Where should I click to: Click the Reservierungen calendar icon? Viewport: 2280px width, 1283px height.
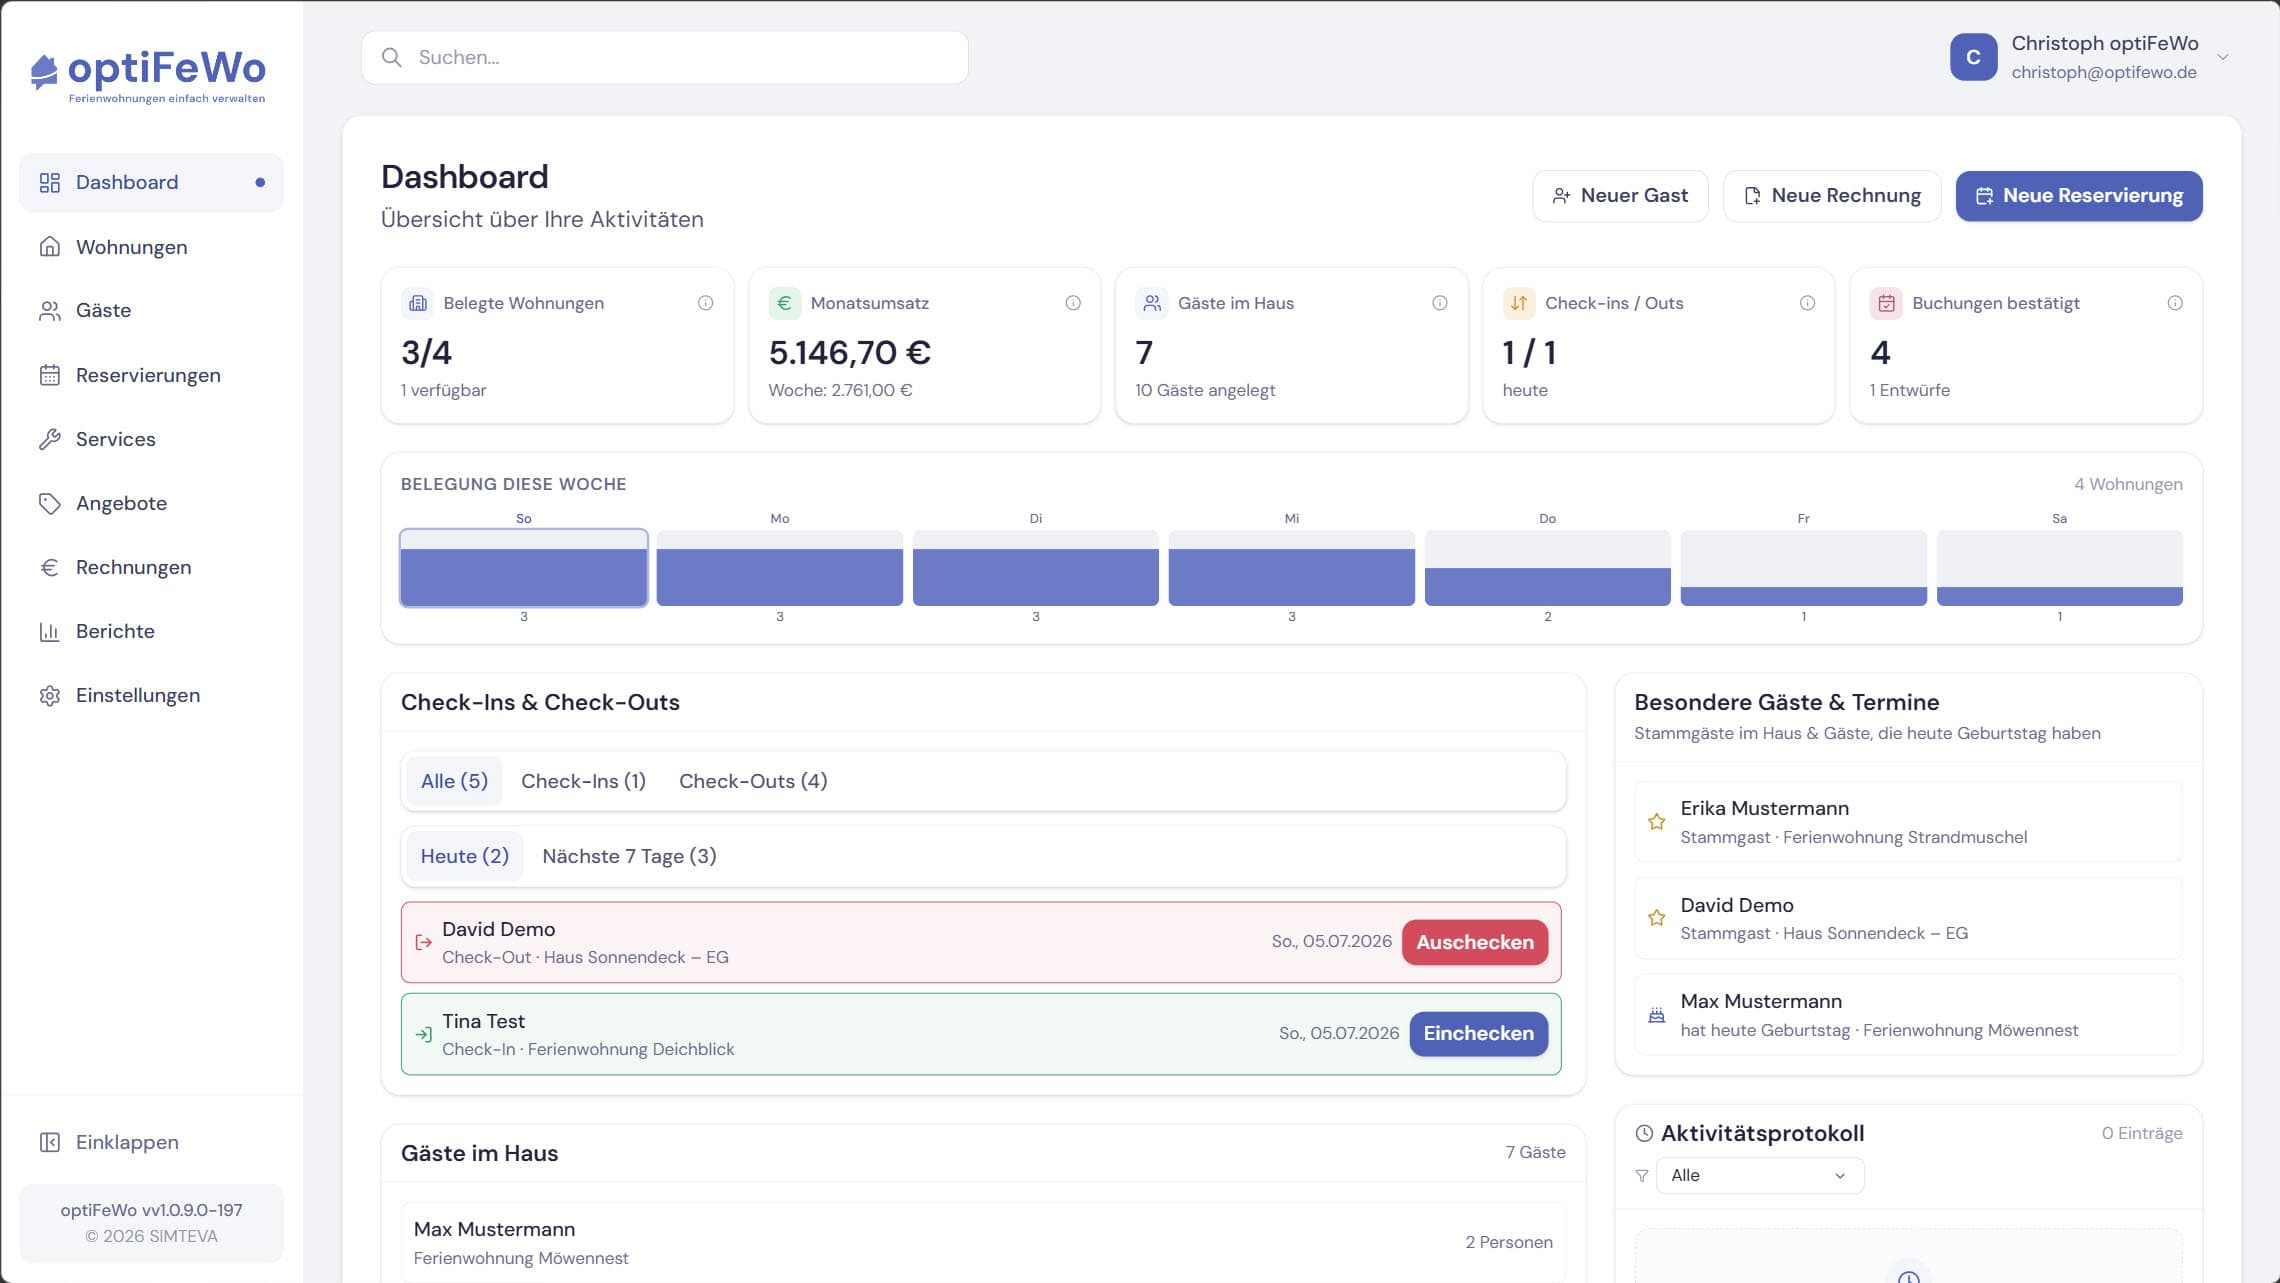pos(50,375)
